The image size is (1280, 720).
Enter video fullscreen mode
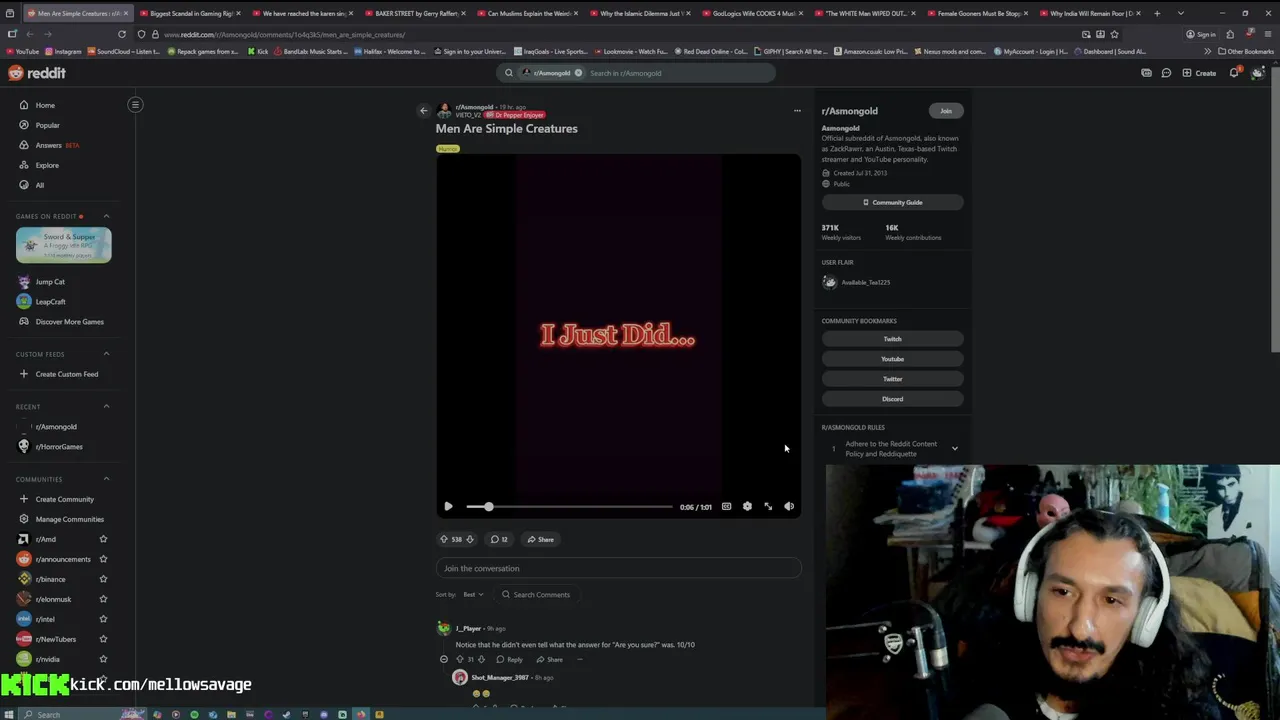click(768, 507)
